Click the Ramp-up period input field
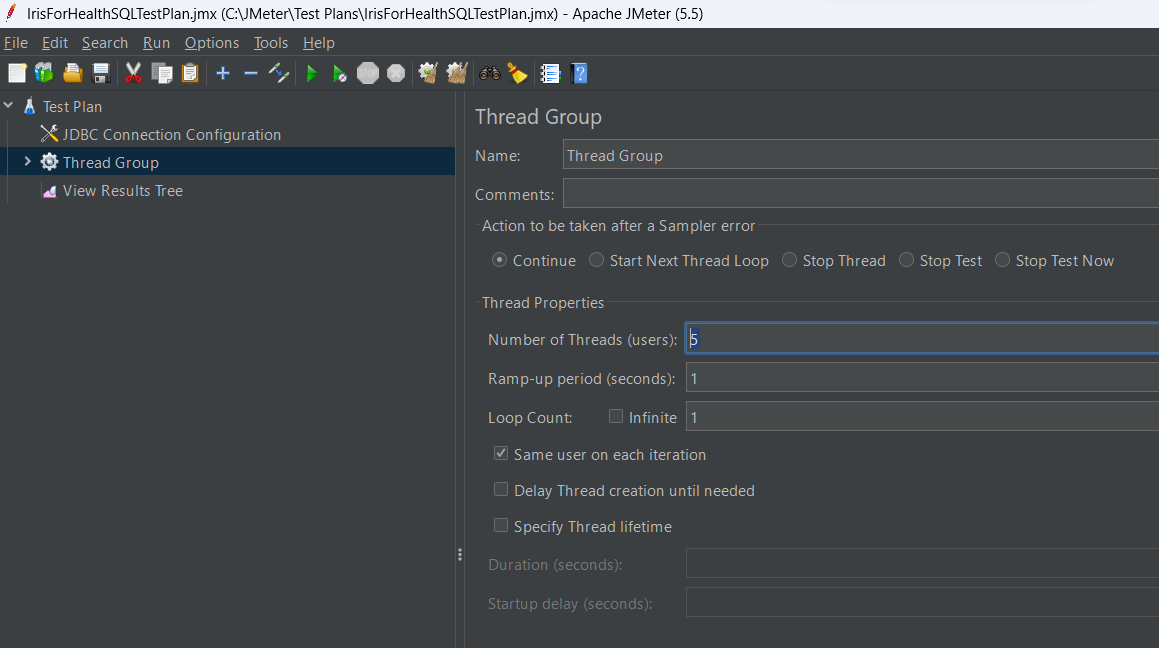The height and width of the screenshot is (648, 1159). (920, 379)
